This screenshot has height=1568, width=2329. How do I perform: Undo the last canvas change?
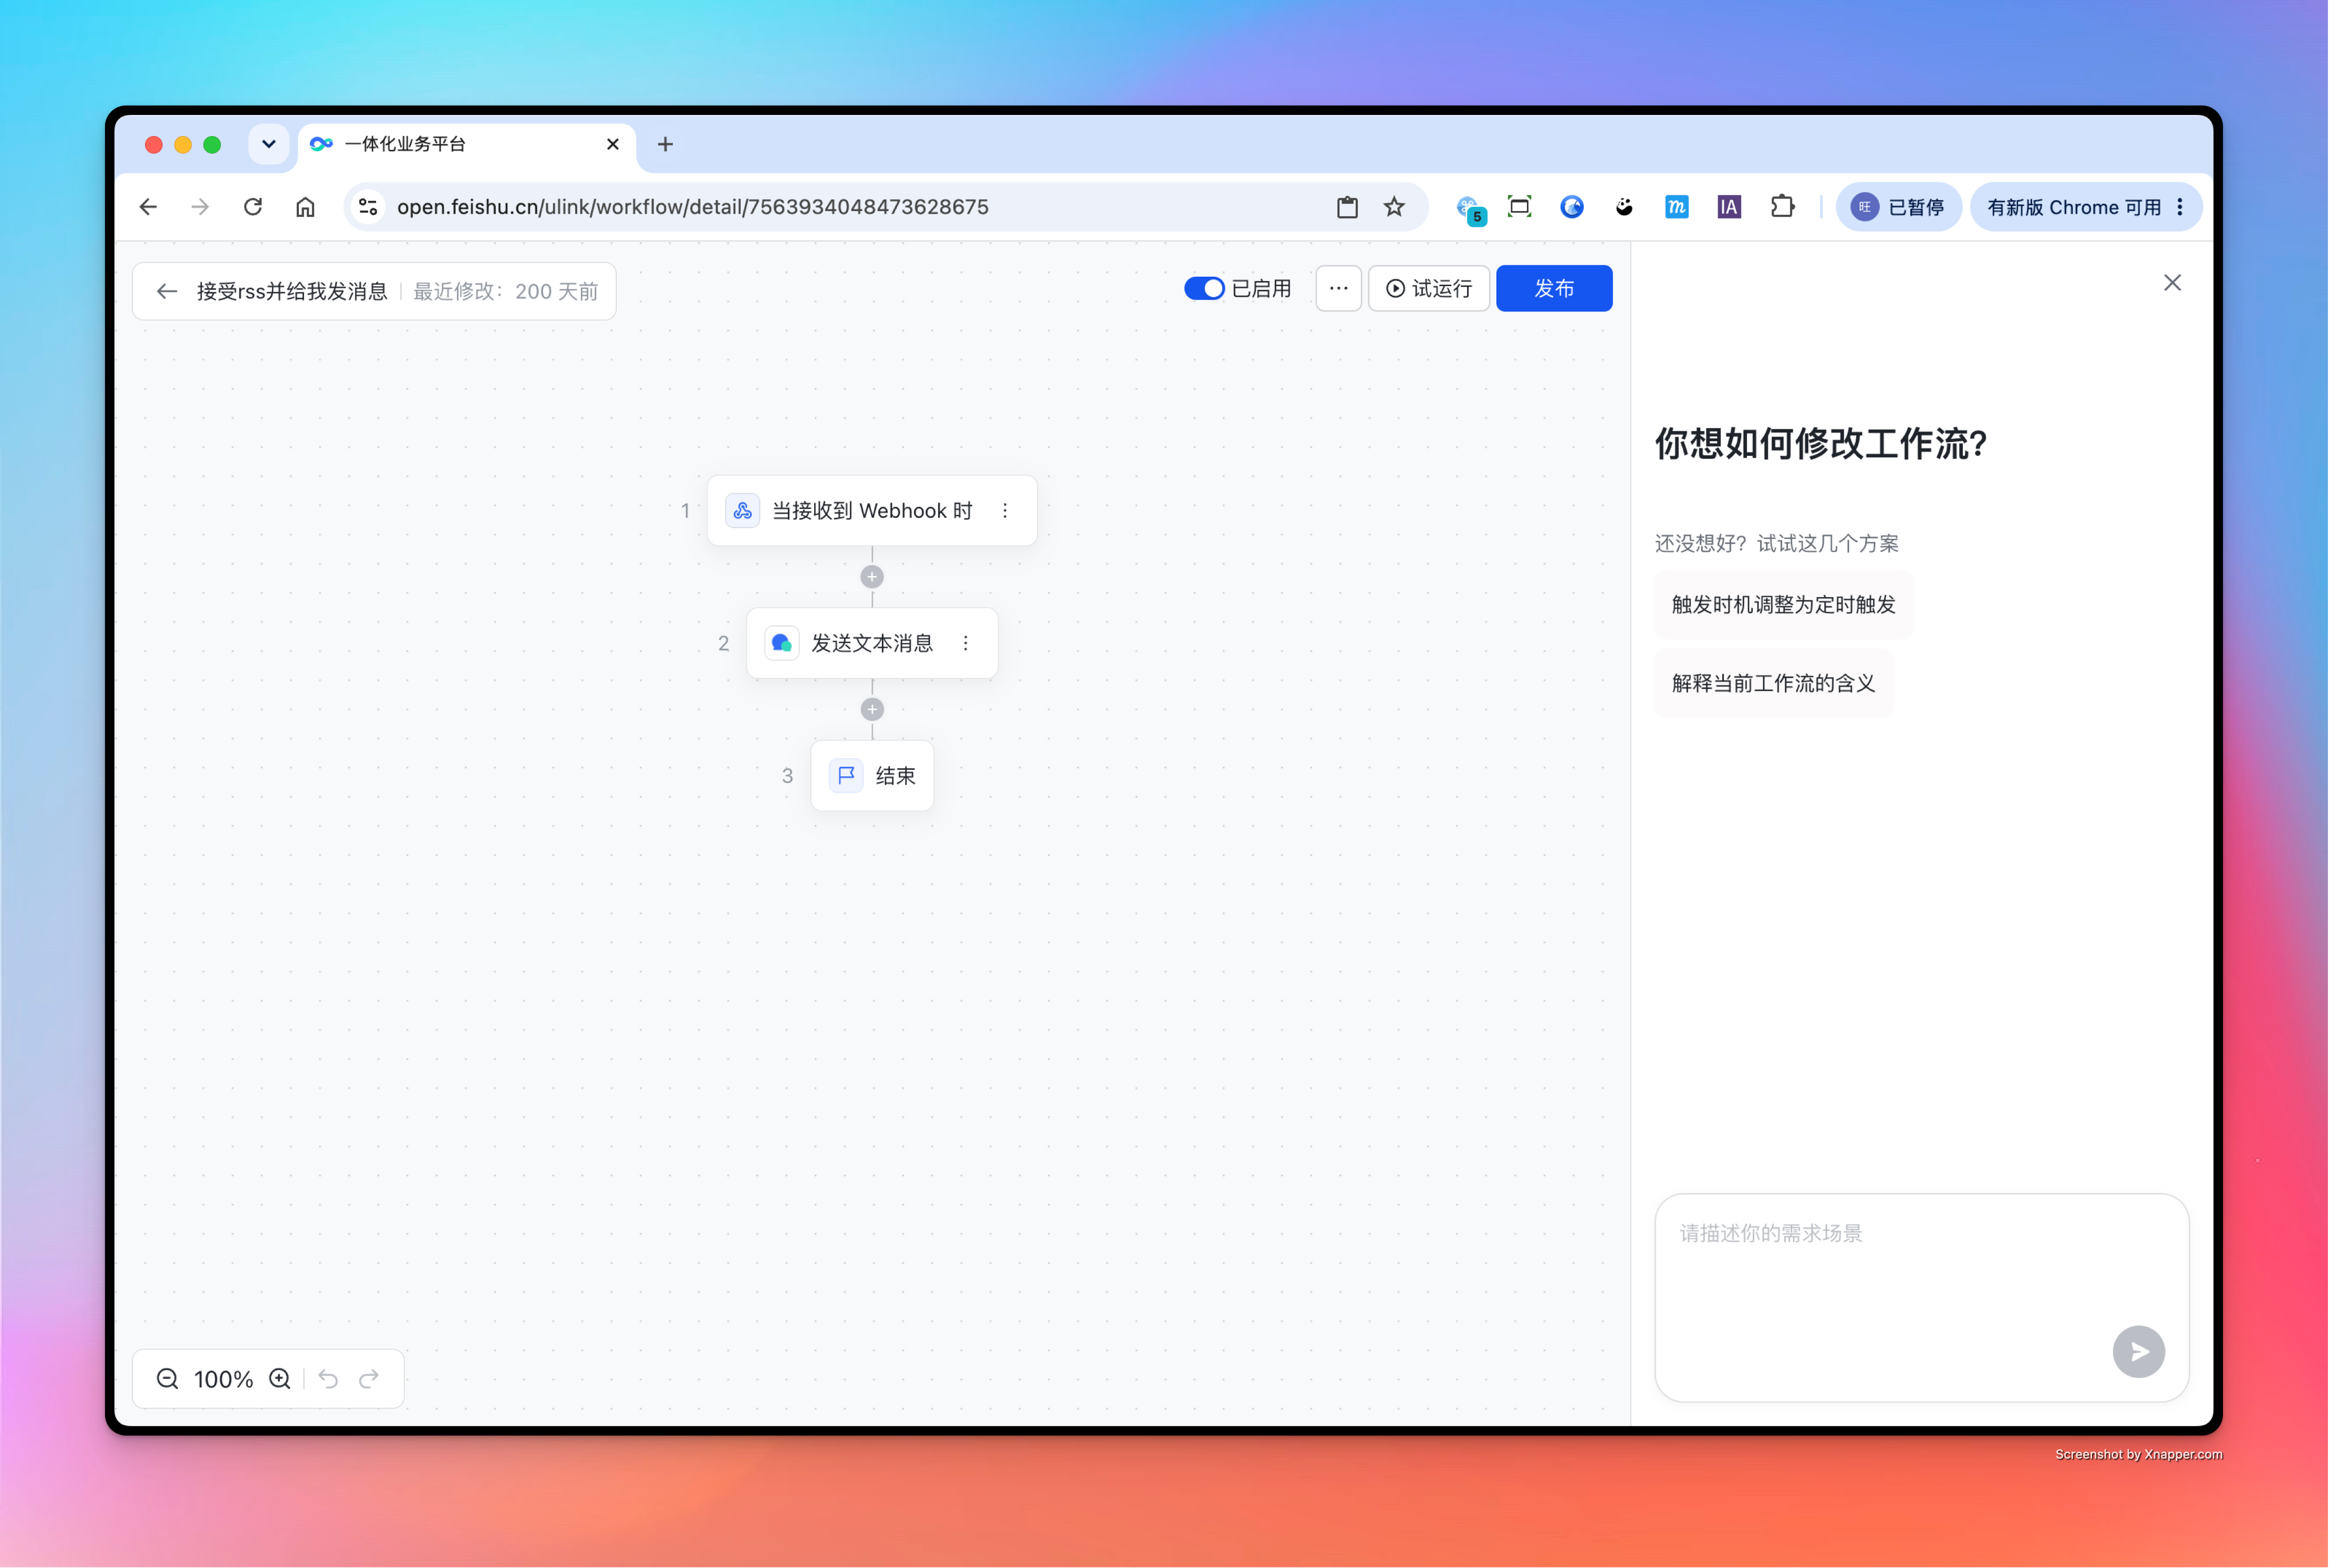point(328,1379)
